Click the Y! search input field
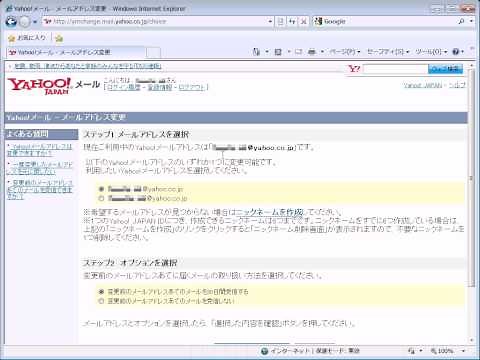 click(395, 69)
